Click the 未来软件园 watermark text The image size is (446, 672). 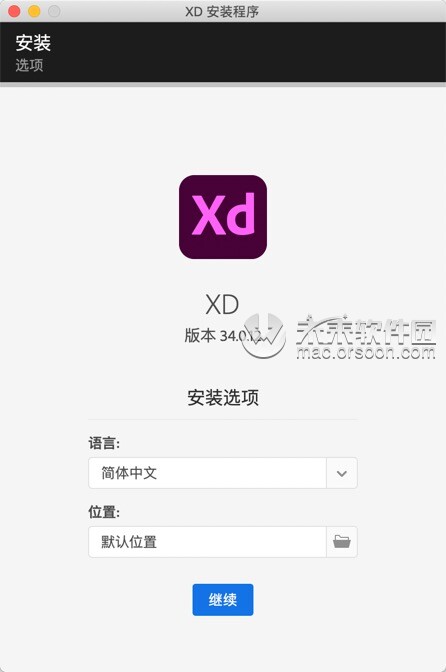[x=365, y=330]
